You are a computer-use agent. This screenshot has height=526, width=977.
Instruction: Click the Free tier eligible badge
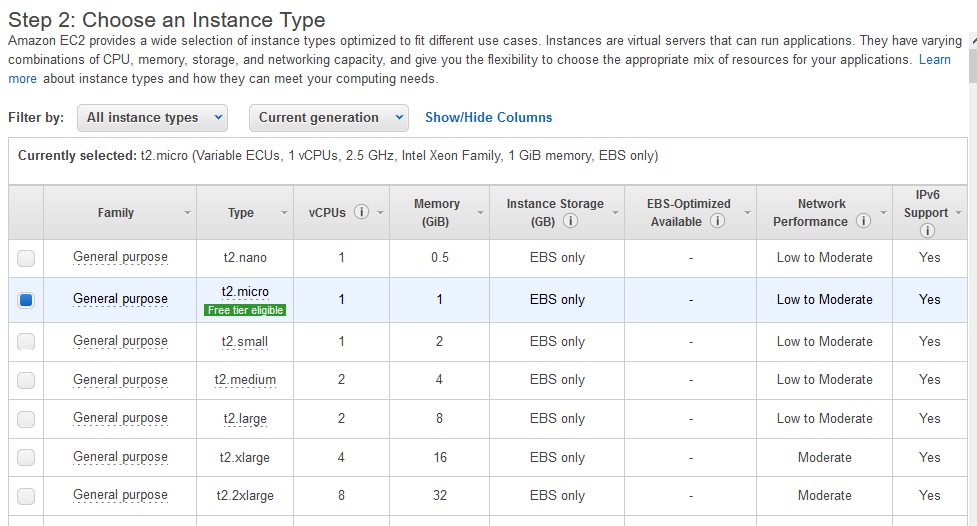(x=245, y=310)
